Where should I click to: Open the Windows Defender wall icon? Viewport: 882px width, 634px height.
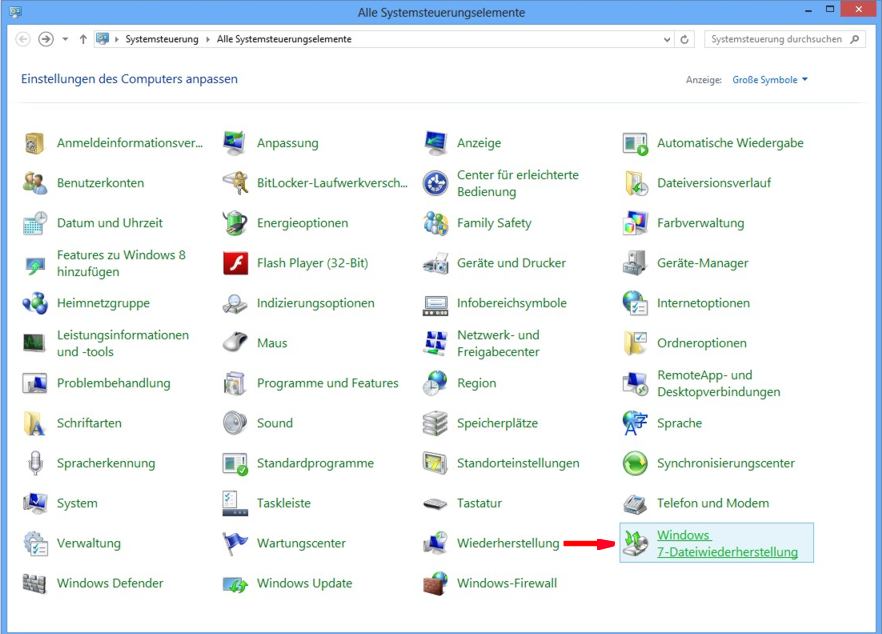(34, 583)
